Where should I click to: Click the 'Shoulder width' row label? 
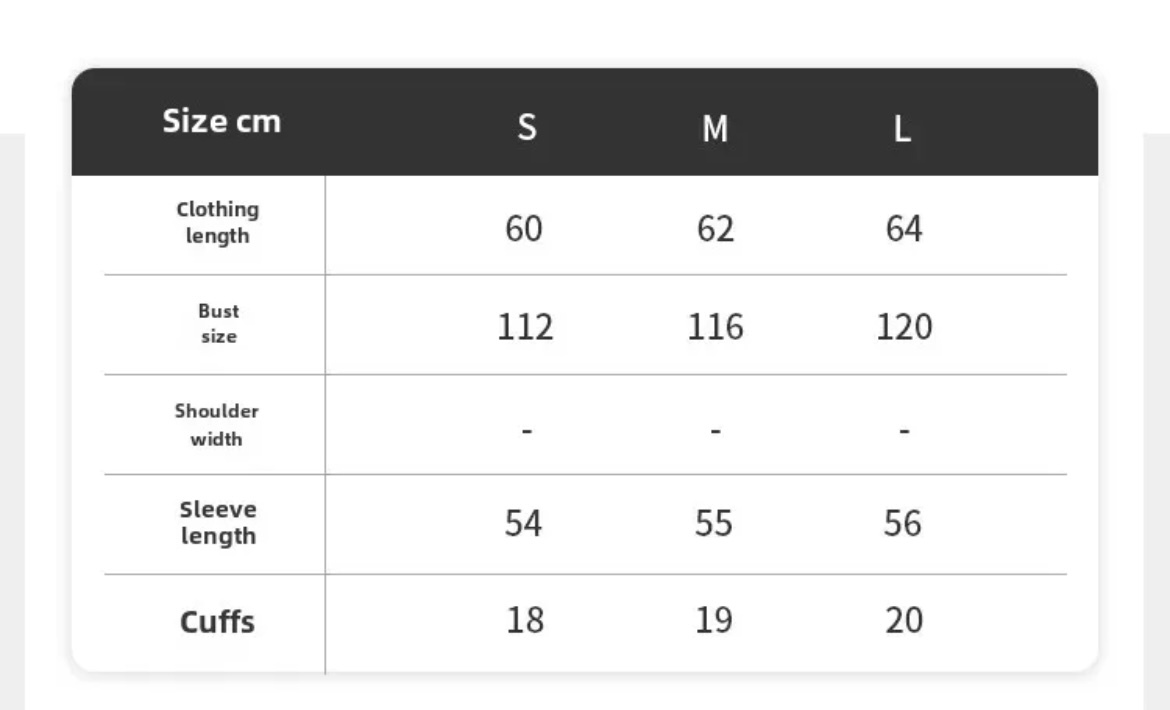coord(217,424)
